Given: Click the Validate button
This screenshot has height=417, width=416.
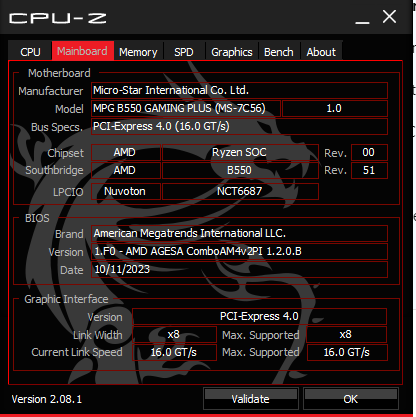Looking at the screenshot, I should tap(251, 399).
